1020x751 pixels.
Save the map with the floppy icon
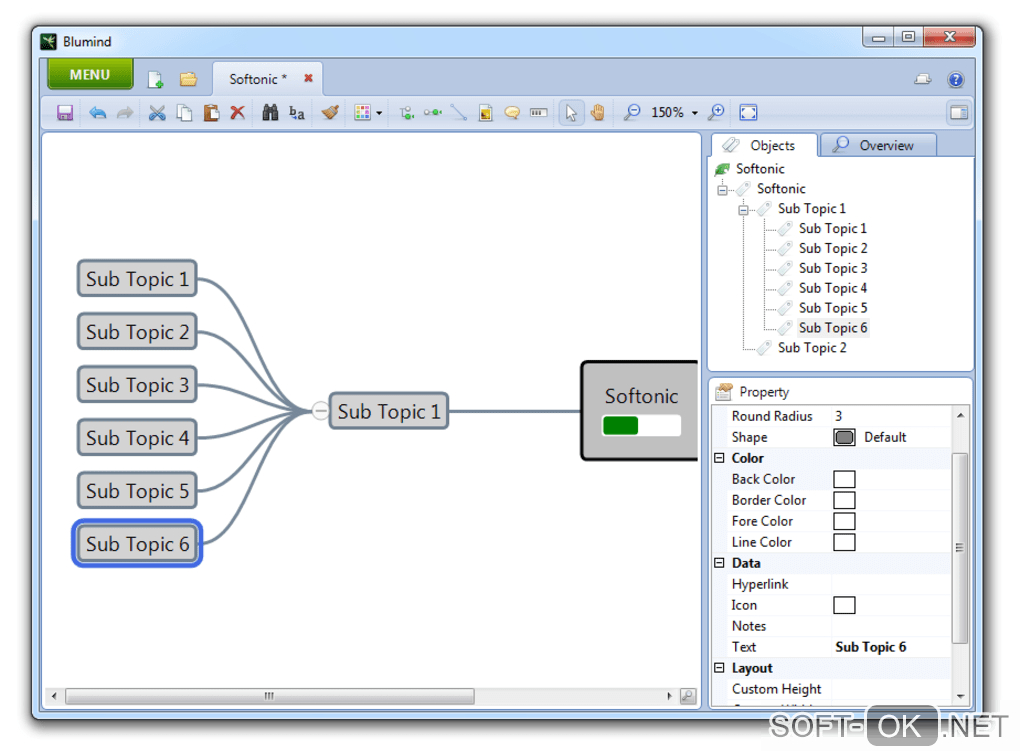[65, 113]
